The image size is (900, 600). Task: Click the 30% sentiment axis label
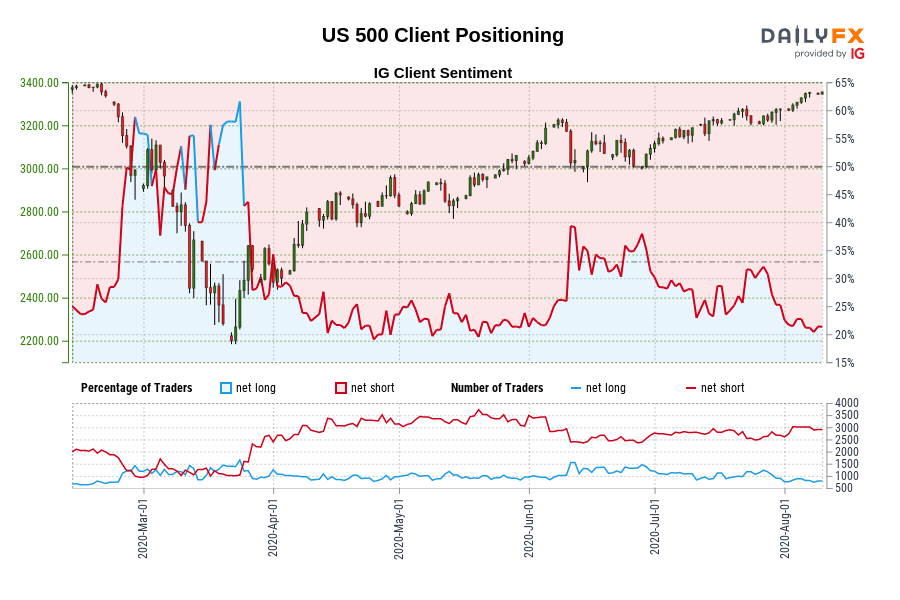pyautogui.click(x=844, y=279)
